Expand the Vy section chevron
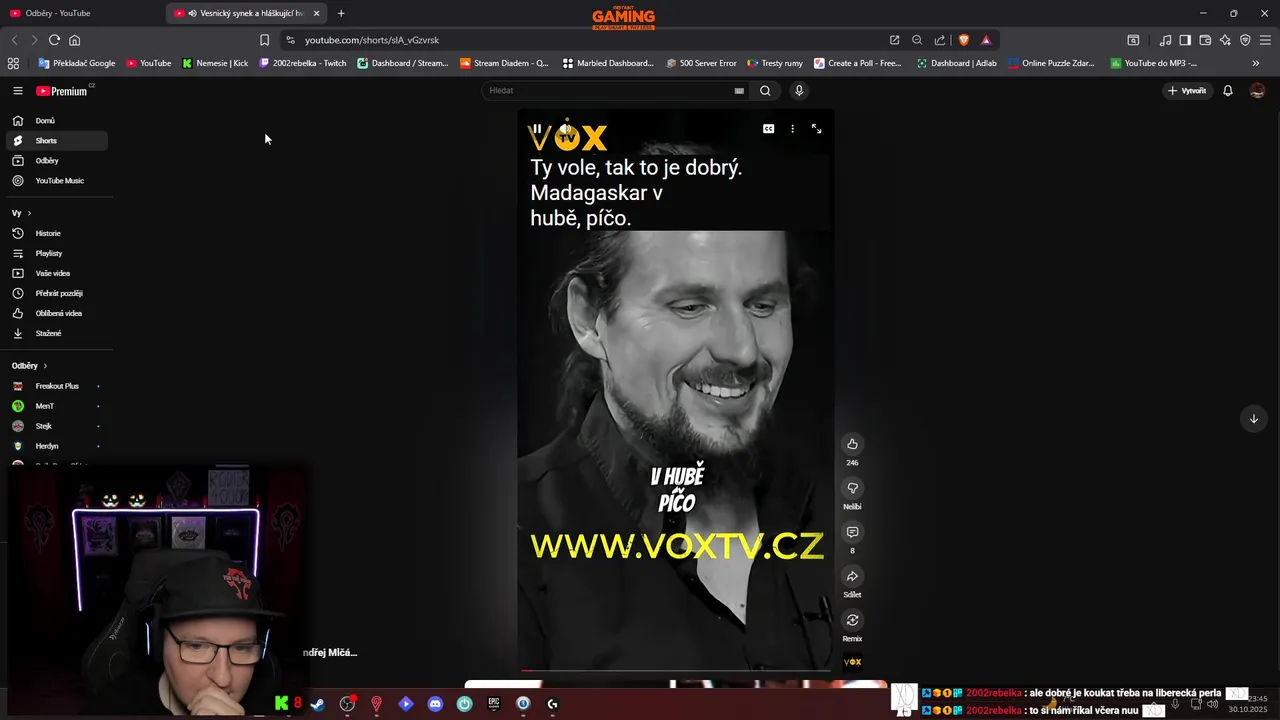Screen dimensions: 1280x720 [x=29, y=213]
